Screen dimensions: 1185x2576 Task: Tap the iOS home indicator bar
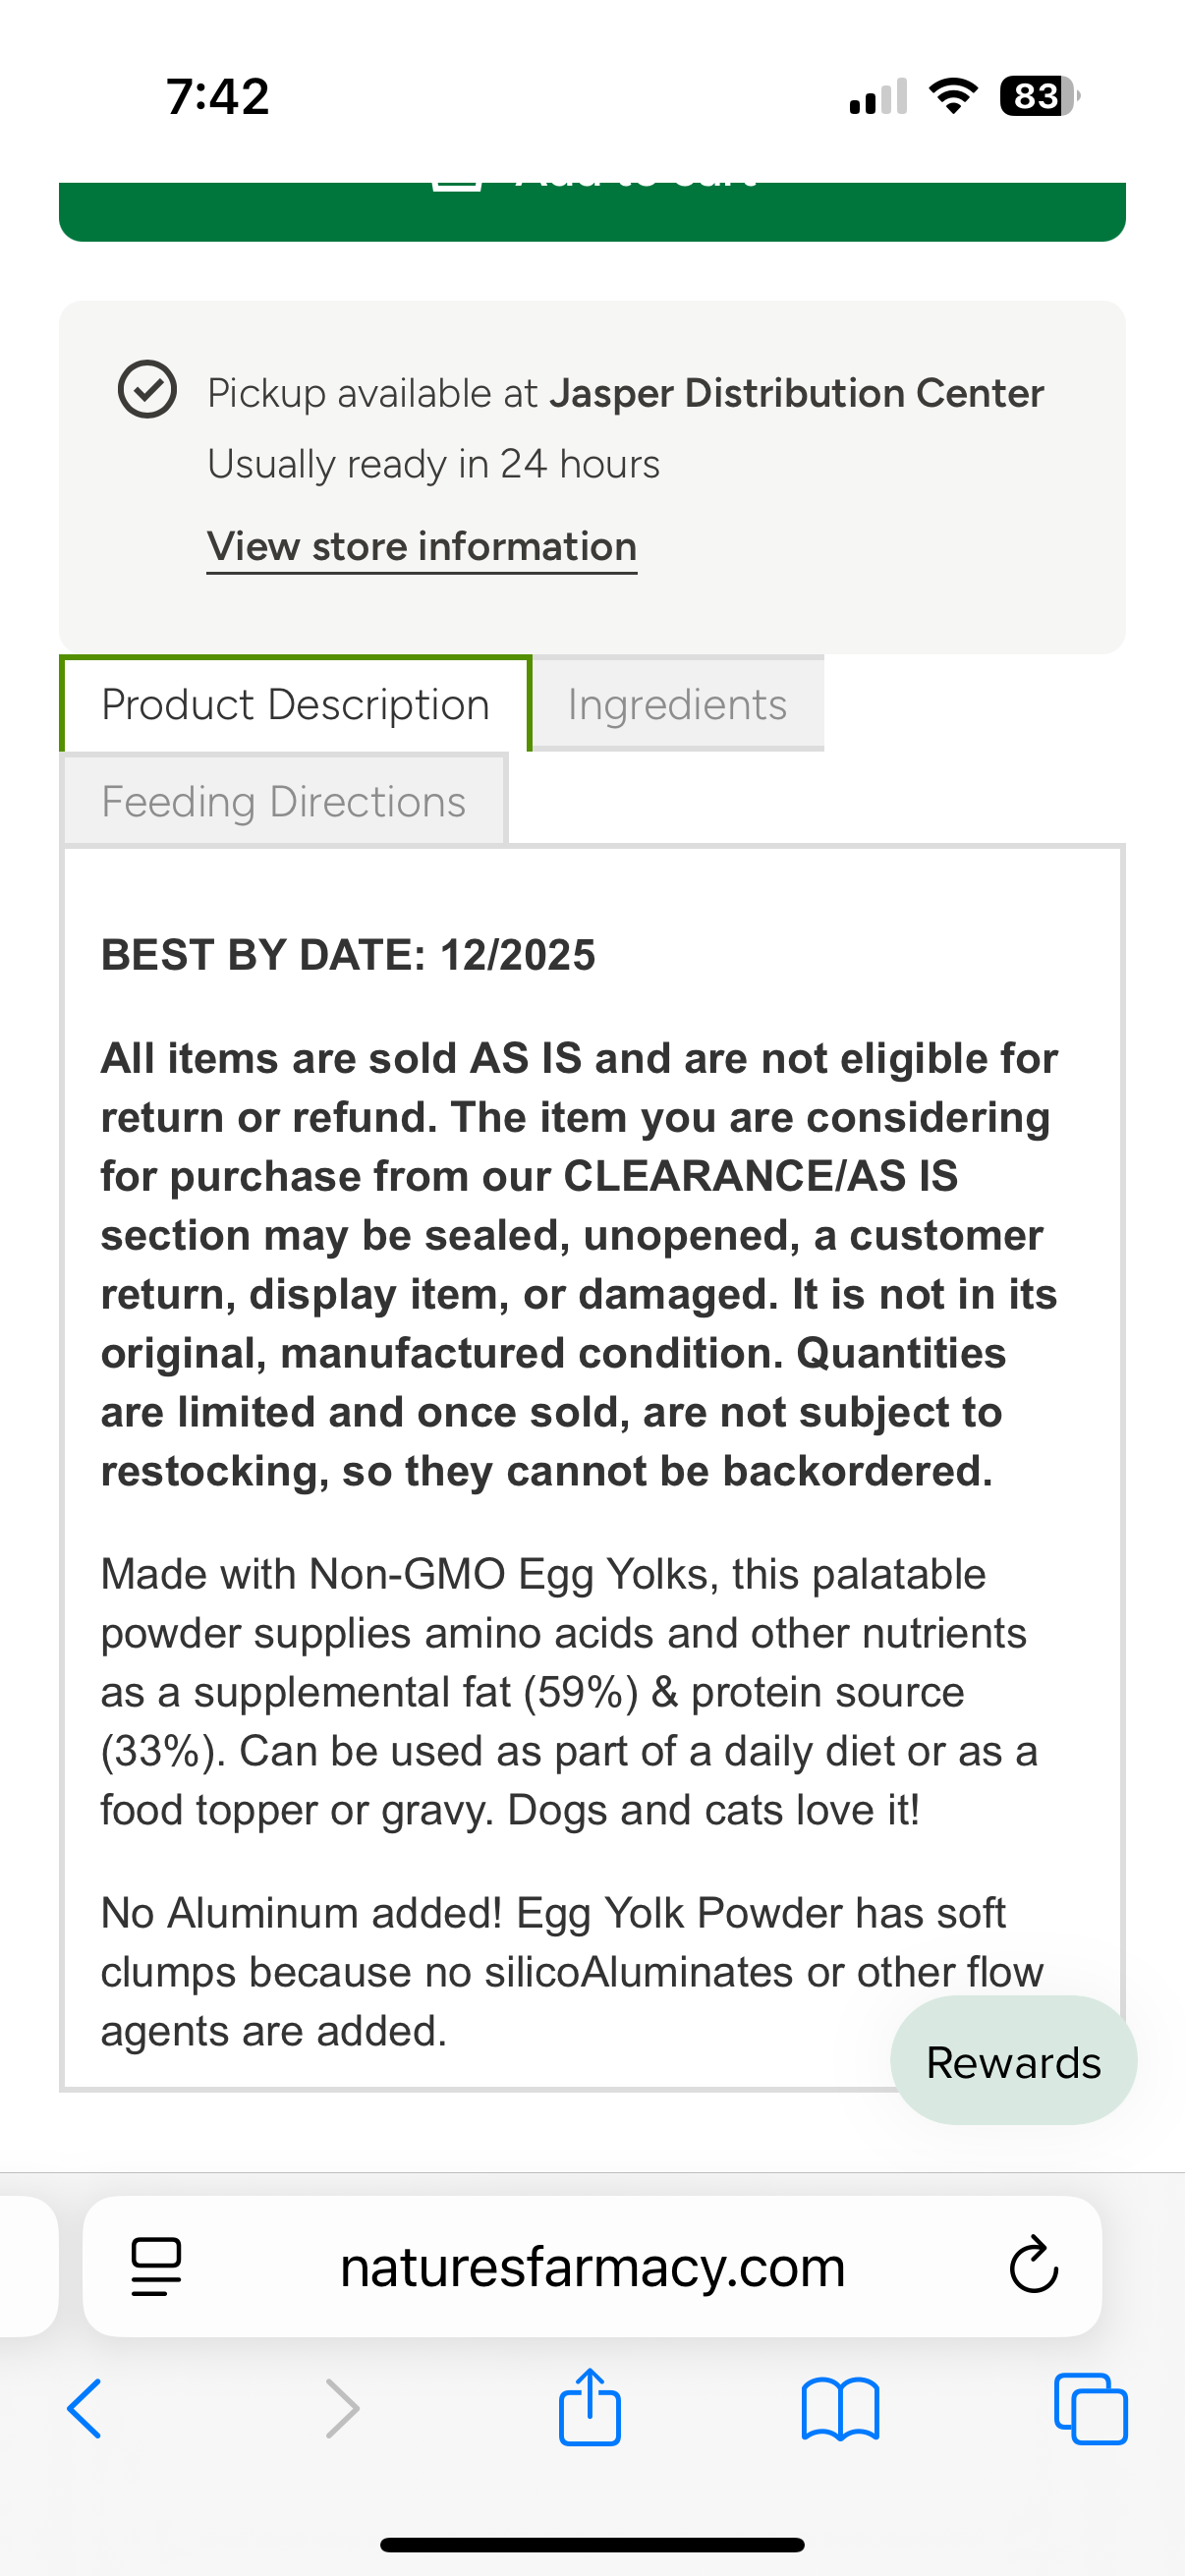pos(592,2545)
